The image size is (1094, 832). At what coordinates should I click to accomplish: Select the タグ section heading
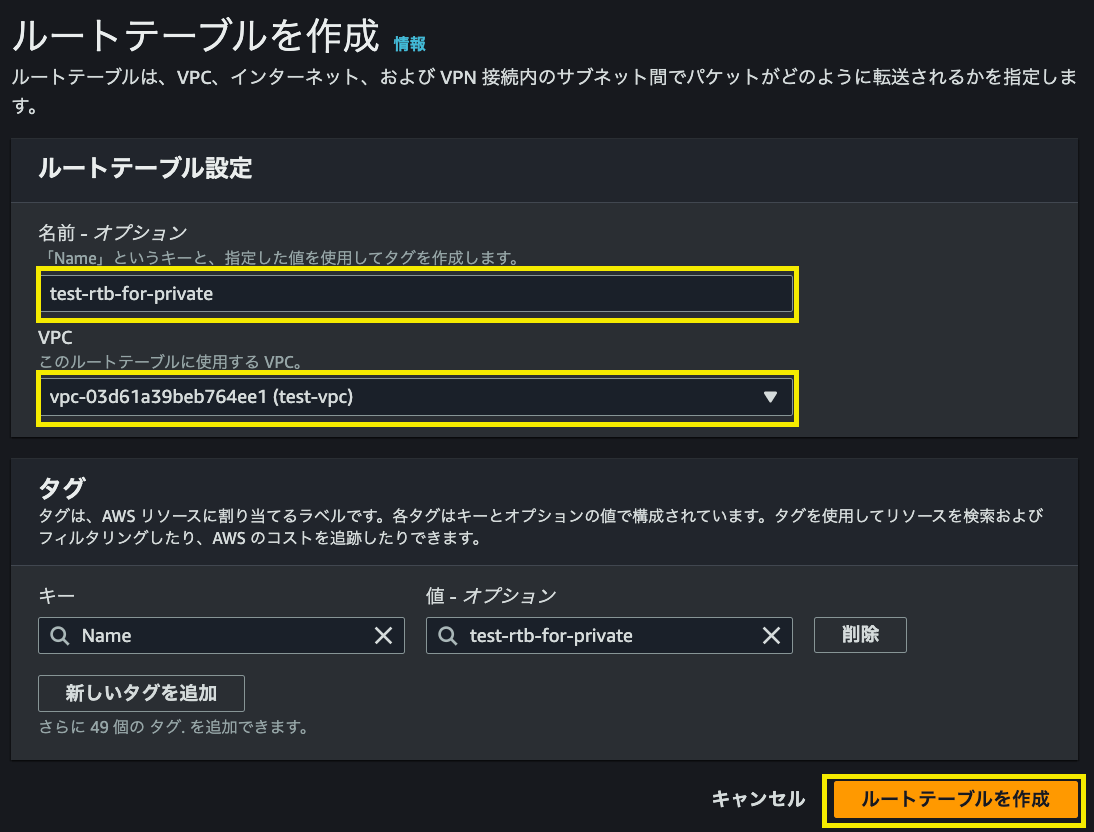point(61,488)
